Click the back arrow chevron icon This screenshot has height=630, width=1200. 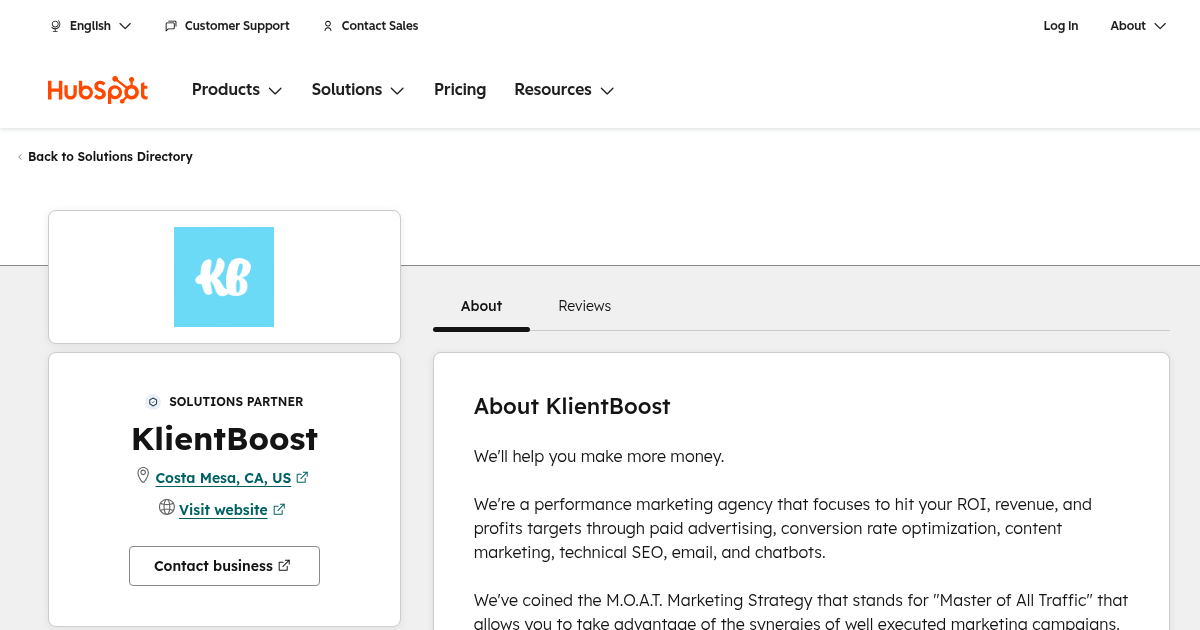coord(20,157)
